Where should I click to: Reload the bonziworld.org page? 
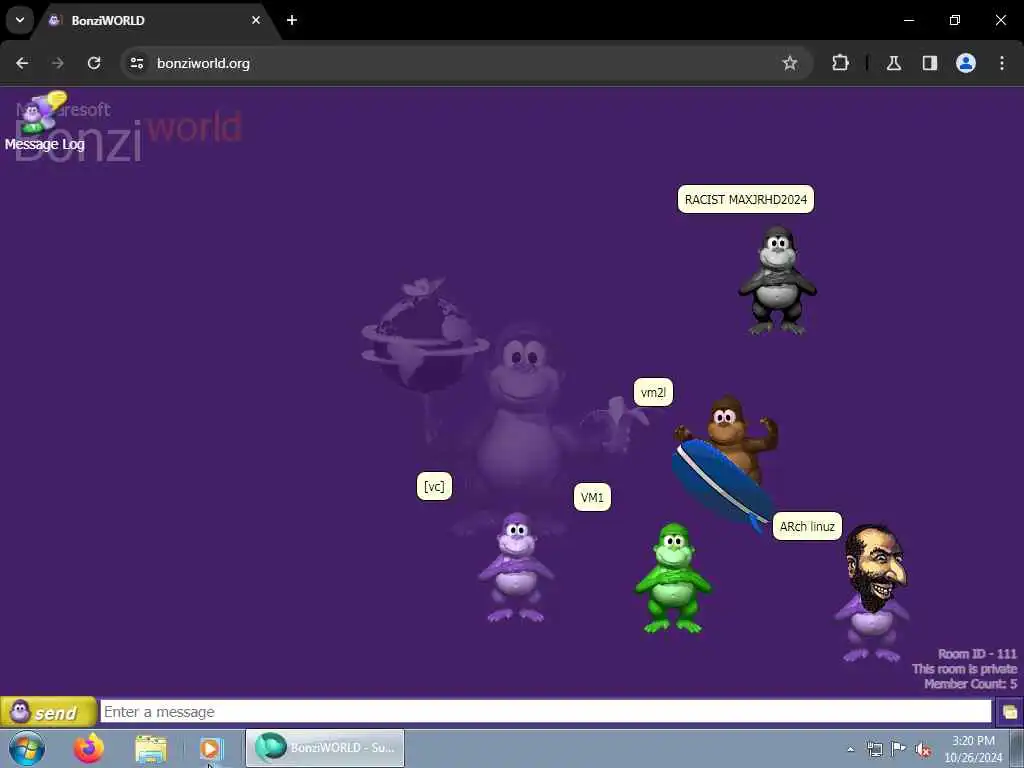94,63
